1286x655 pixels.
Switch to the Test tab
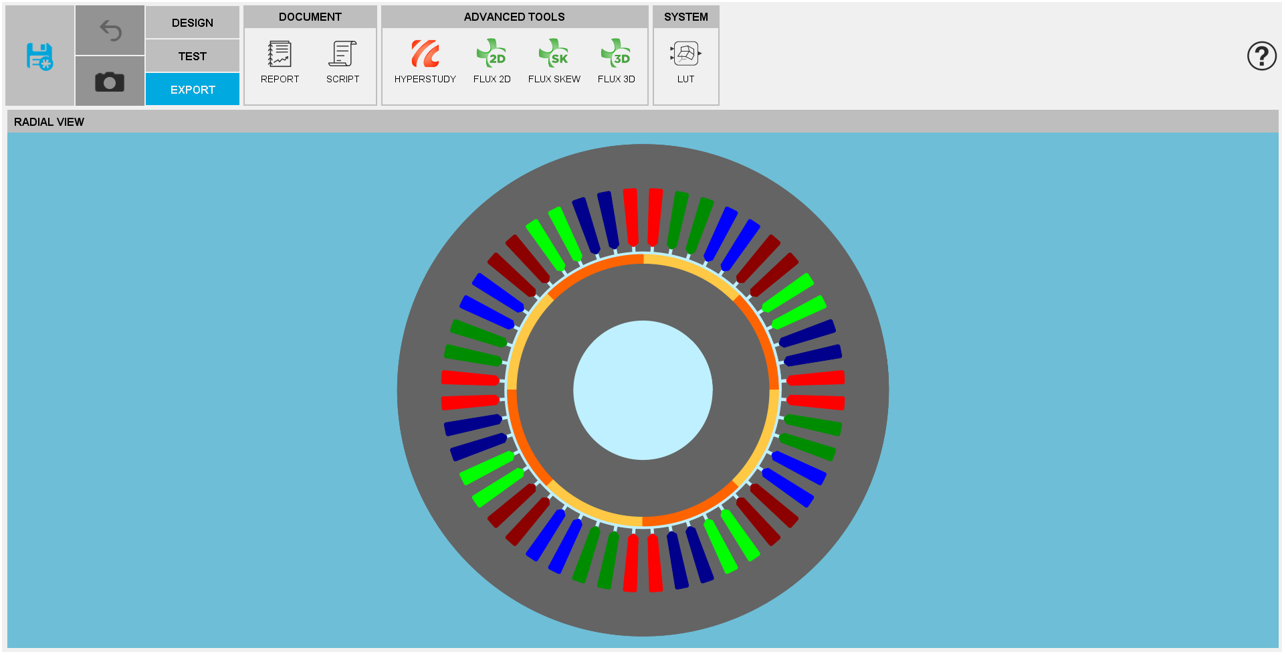[192, 56]
